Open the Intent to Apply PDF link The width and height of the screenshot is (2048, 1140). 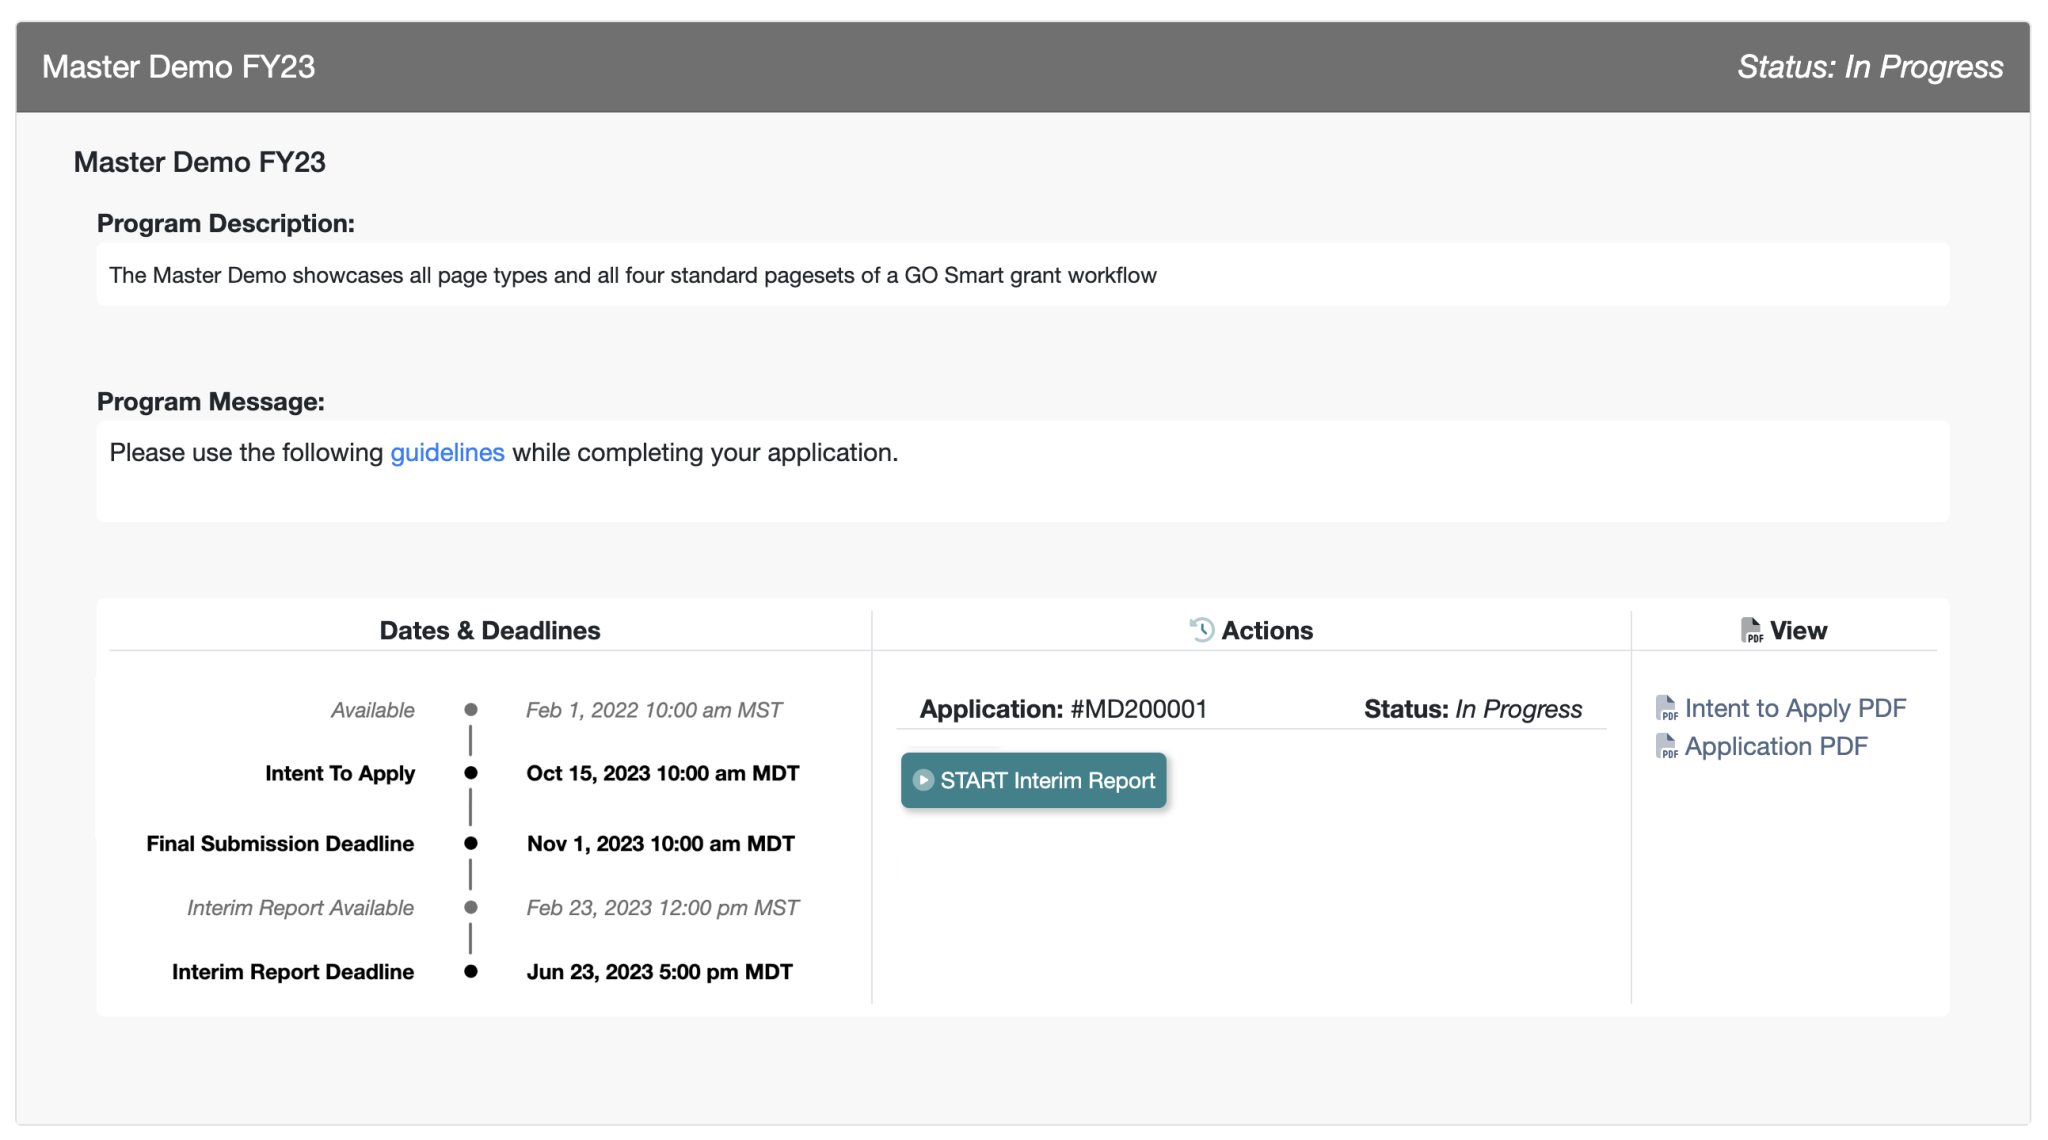(x=1795, y=709)
